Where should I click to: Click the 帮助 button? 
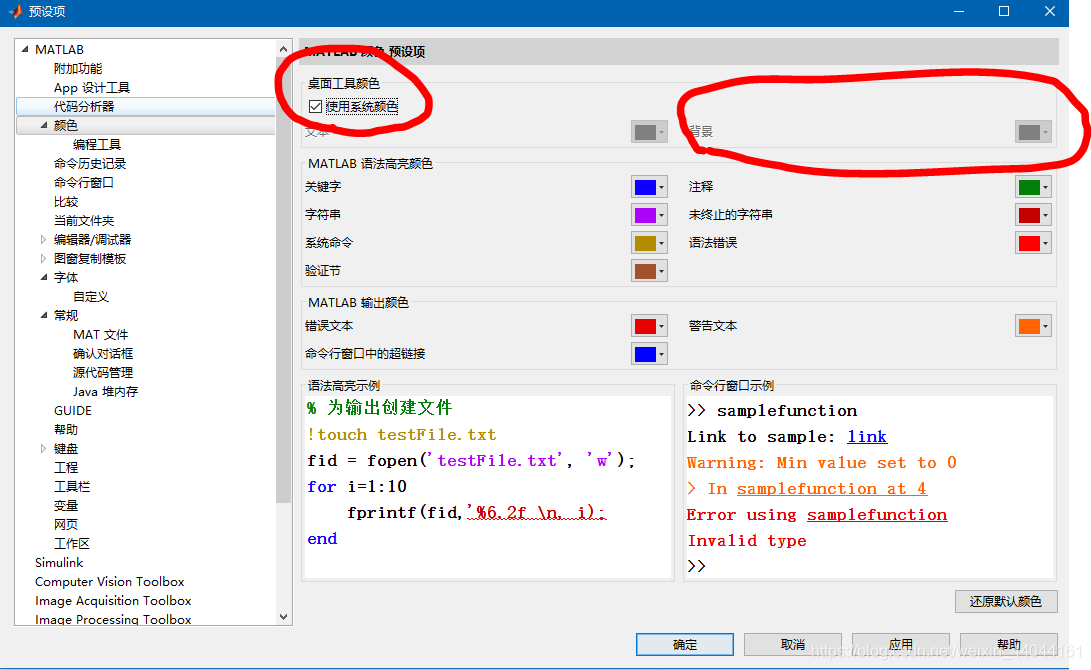[1009, 644]
